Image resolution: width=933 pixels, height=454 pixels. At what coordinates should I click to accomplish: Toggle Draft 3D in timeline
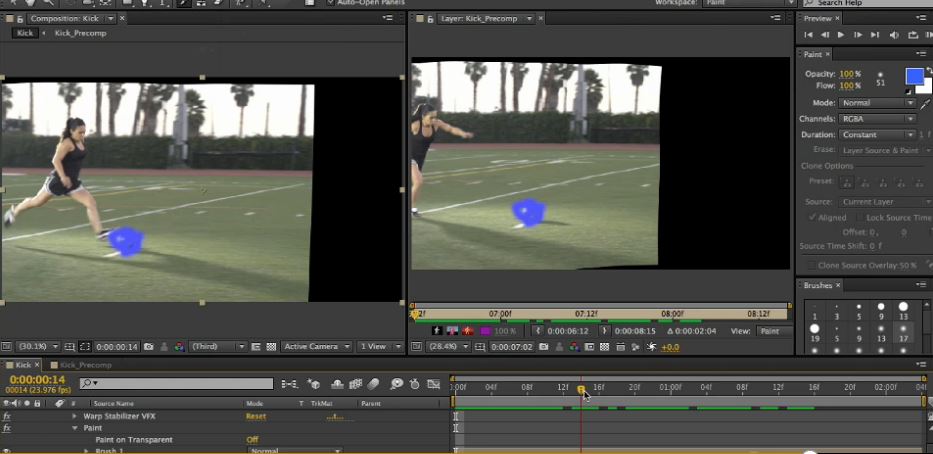[314, 384]
